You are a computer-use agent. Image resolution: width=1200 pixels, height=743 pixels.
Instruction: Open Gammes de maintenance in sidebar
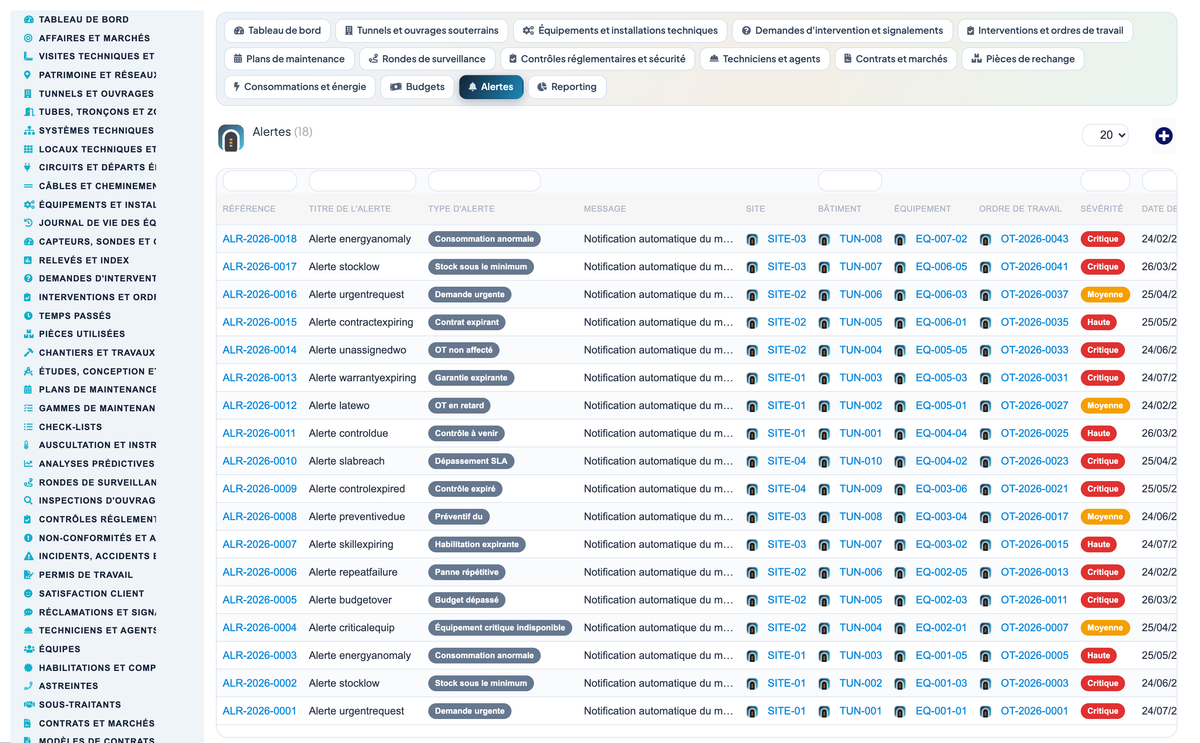point(97,408)
